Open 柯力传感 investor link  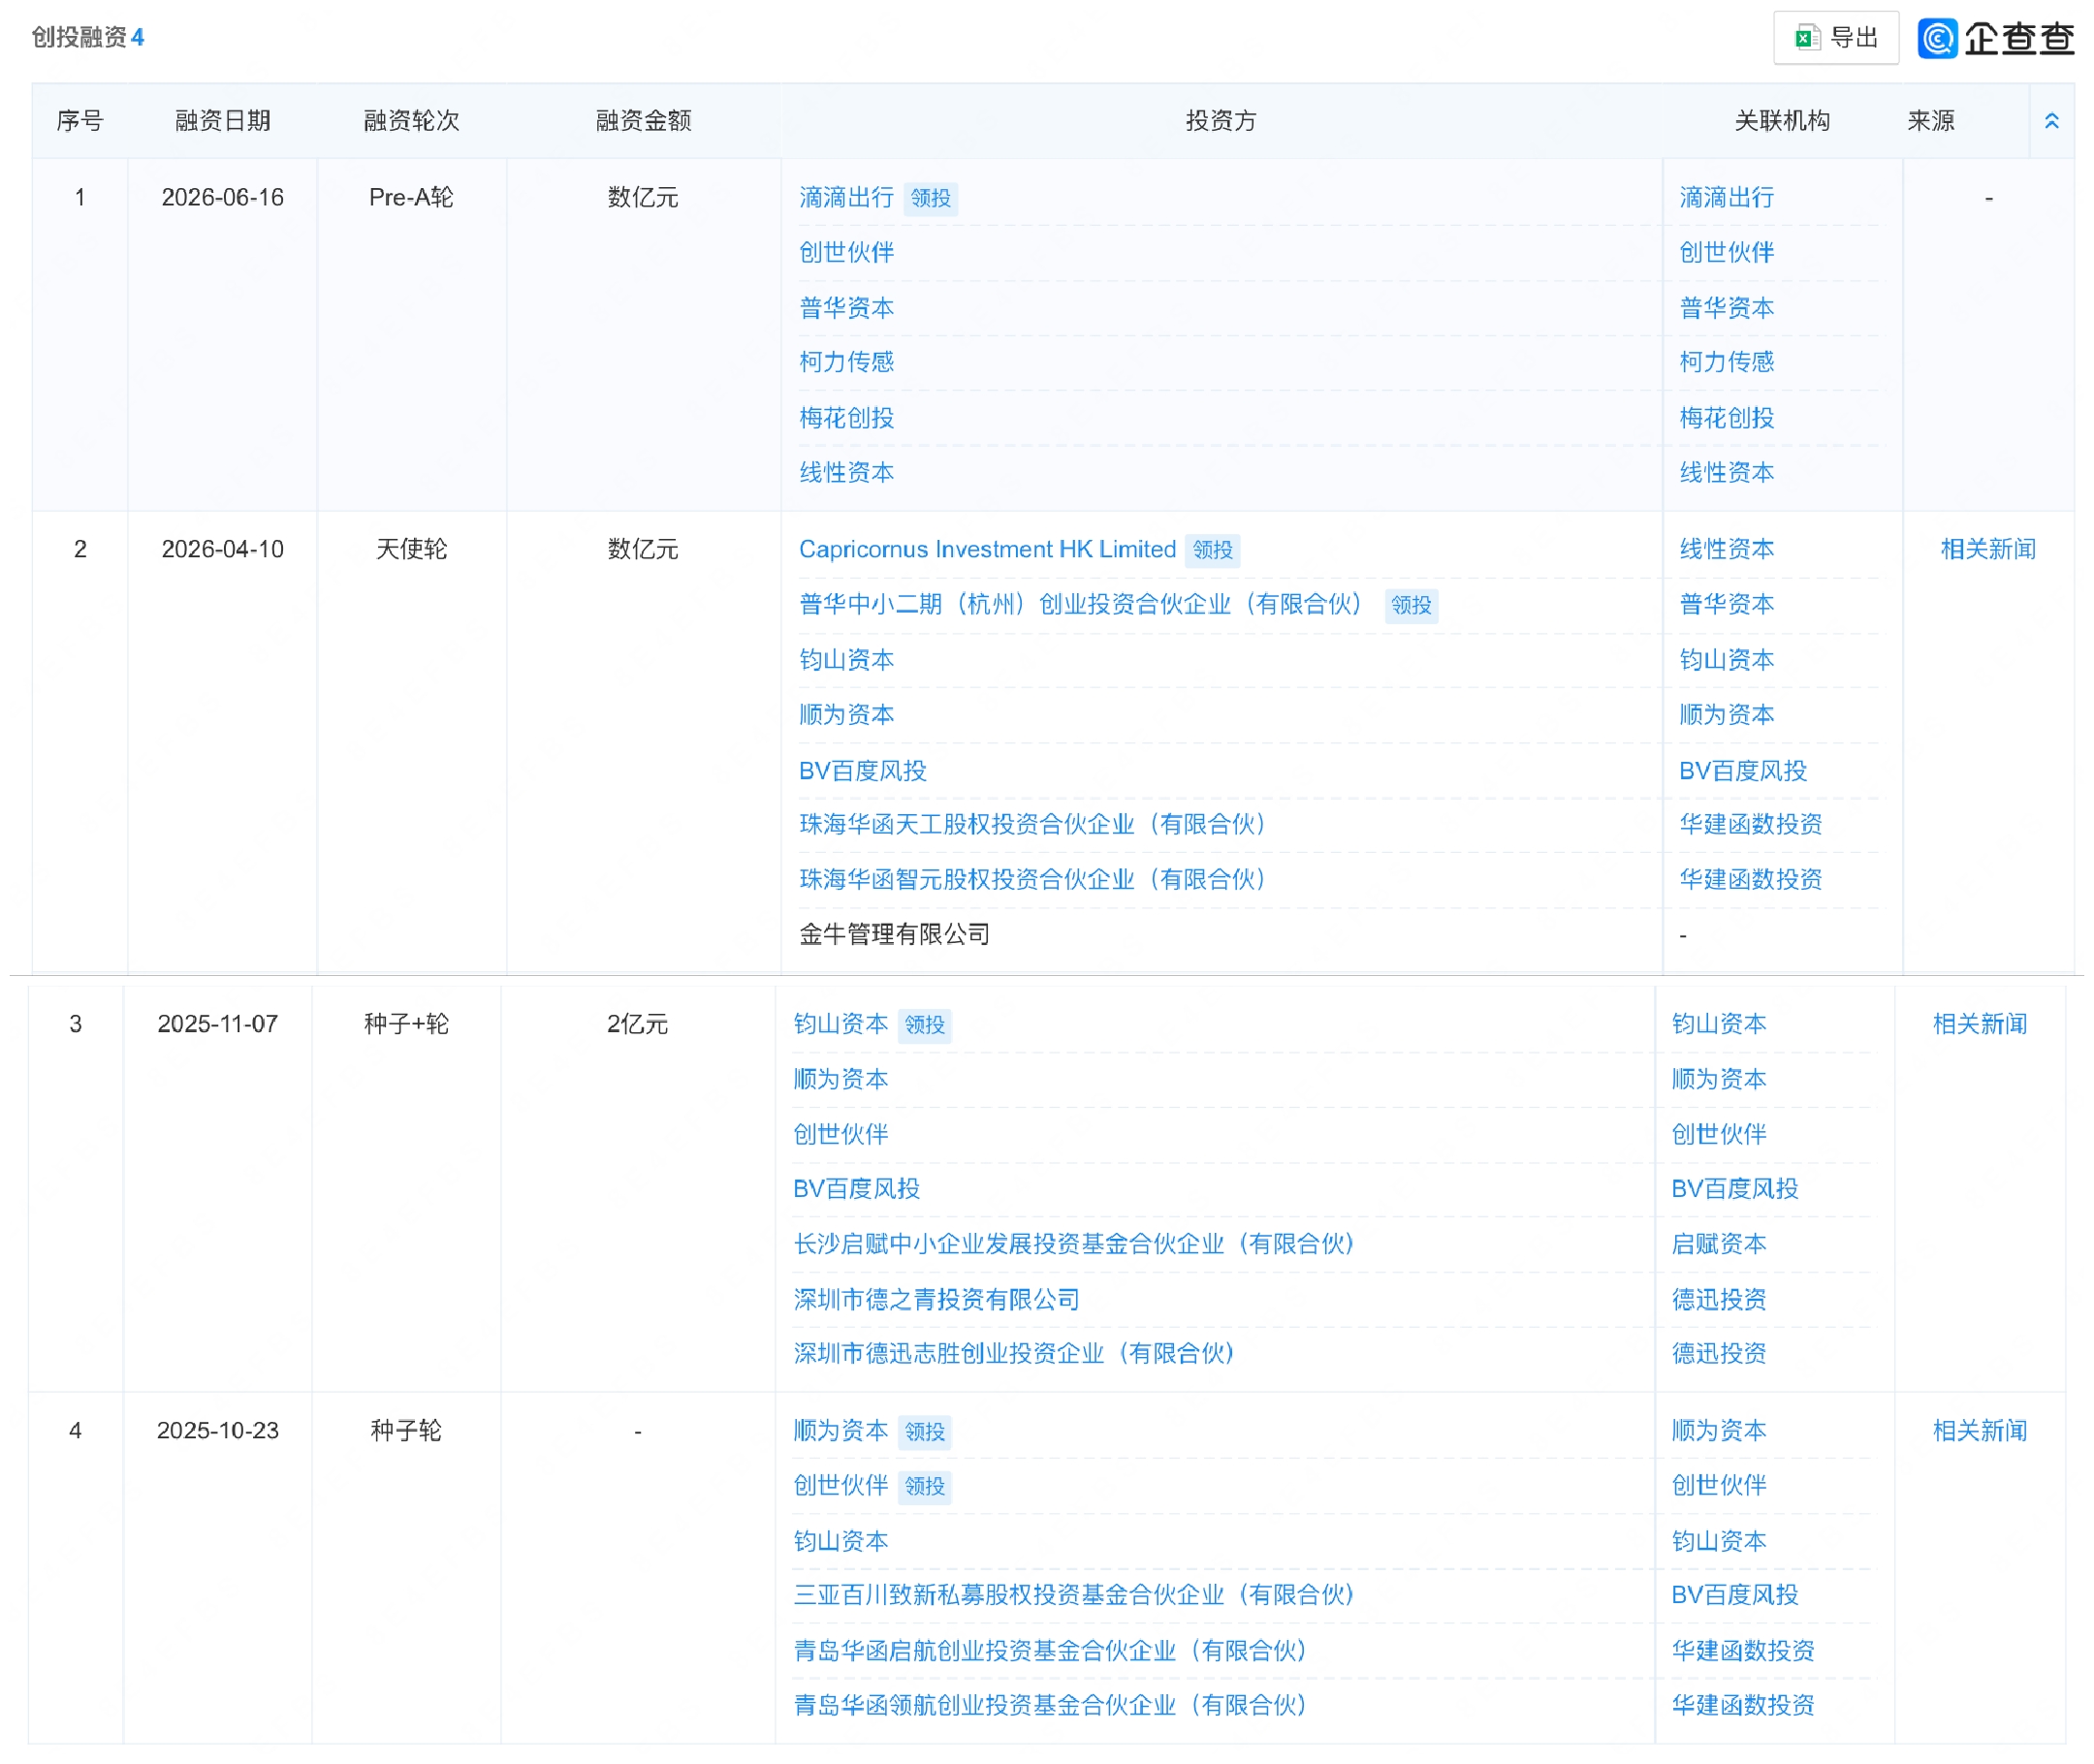pyautogui.click(x=846, y=362)
